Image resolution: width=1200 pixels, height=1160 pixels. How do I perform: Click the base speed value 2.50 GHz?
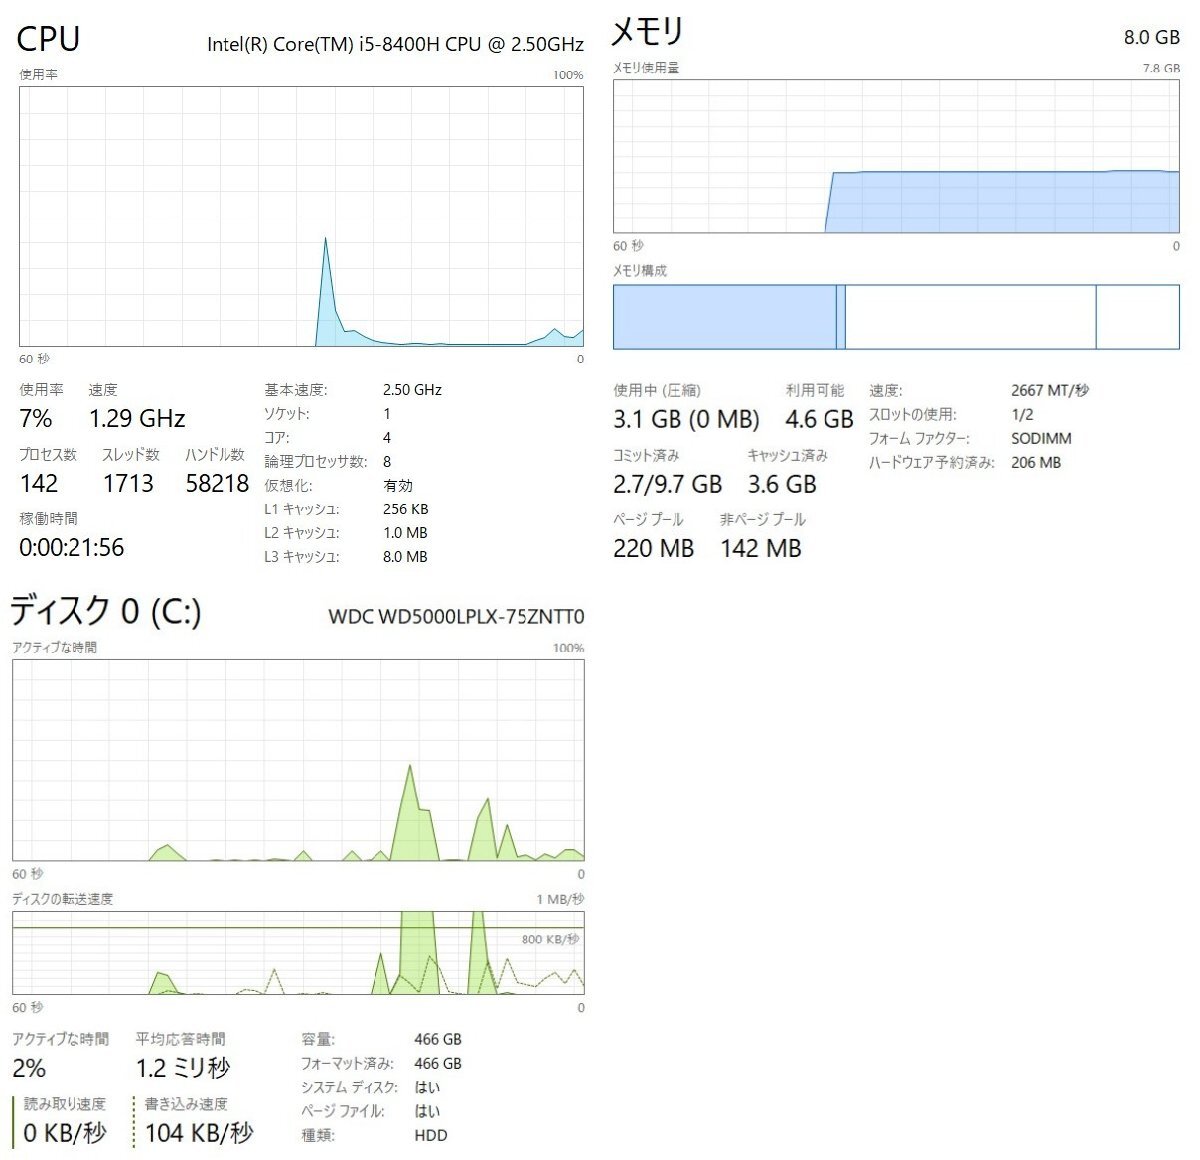412,390
